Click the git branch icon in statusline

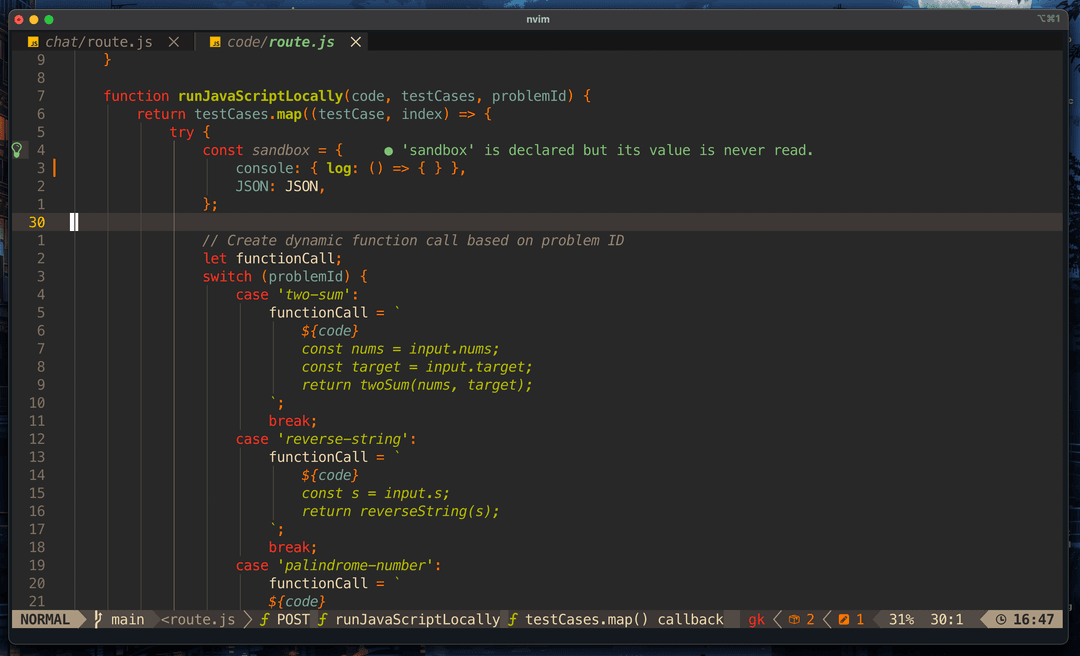pos(98,619)
